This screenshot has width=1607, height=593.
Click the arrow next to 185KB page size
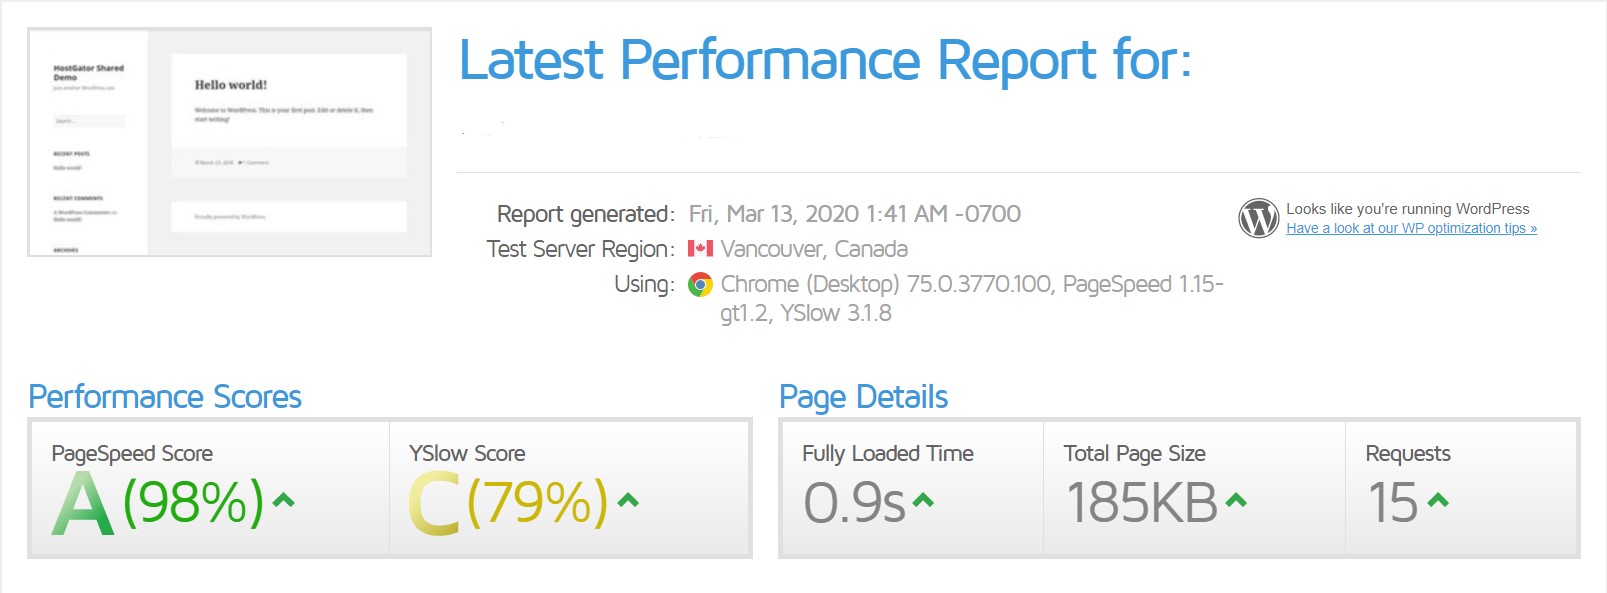[x=1236, y=500]
